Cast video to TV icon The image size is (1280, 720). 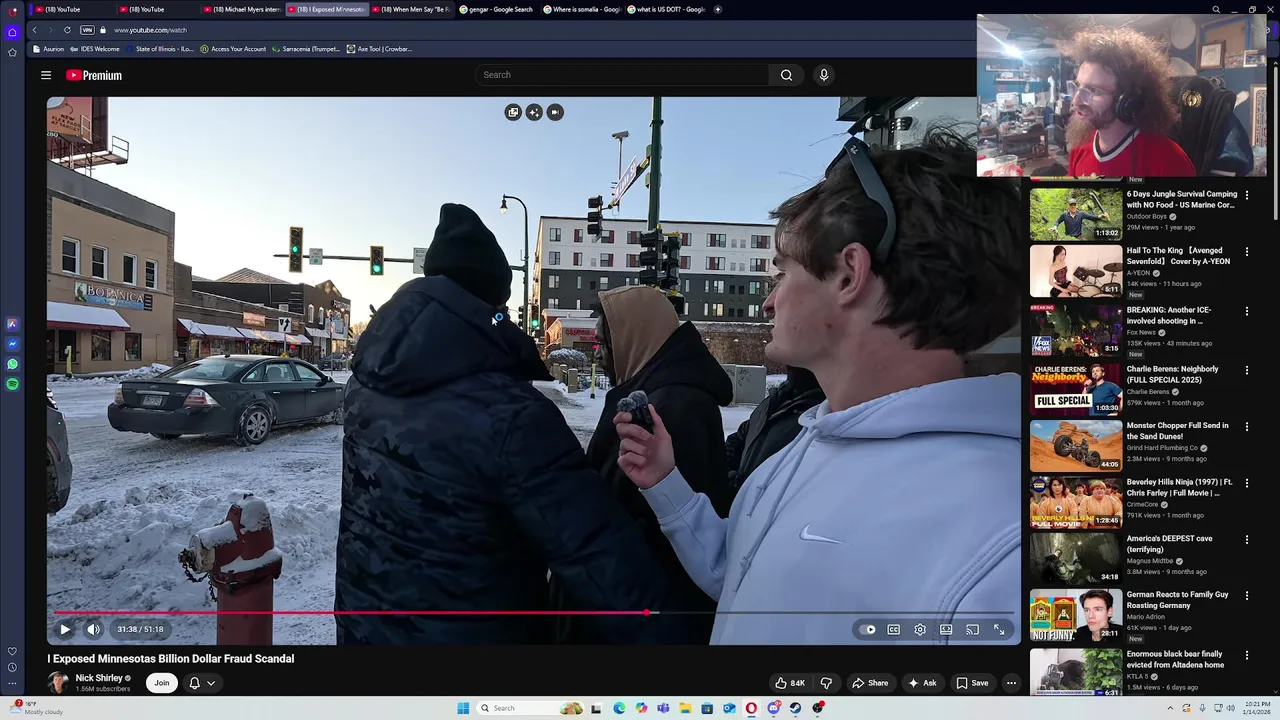pyautogui.click(x=972, y=629)
